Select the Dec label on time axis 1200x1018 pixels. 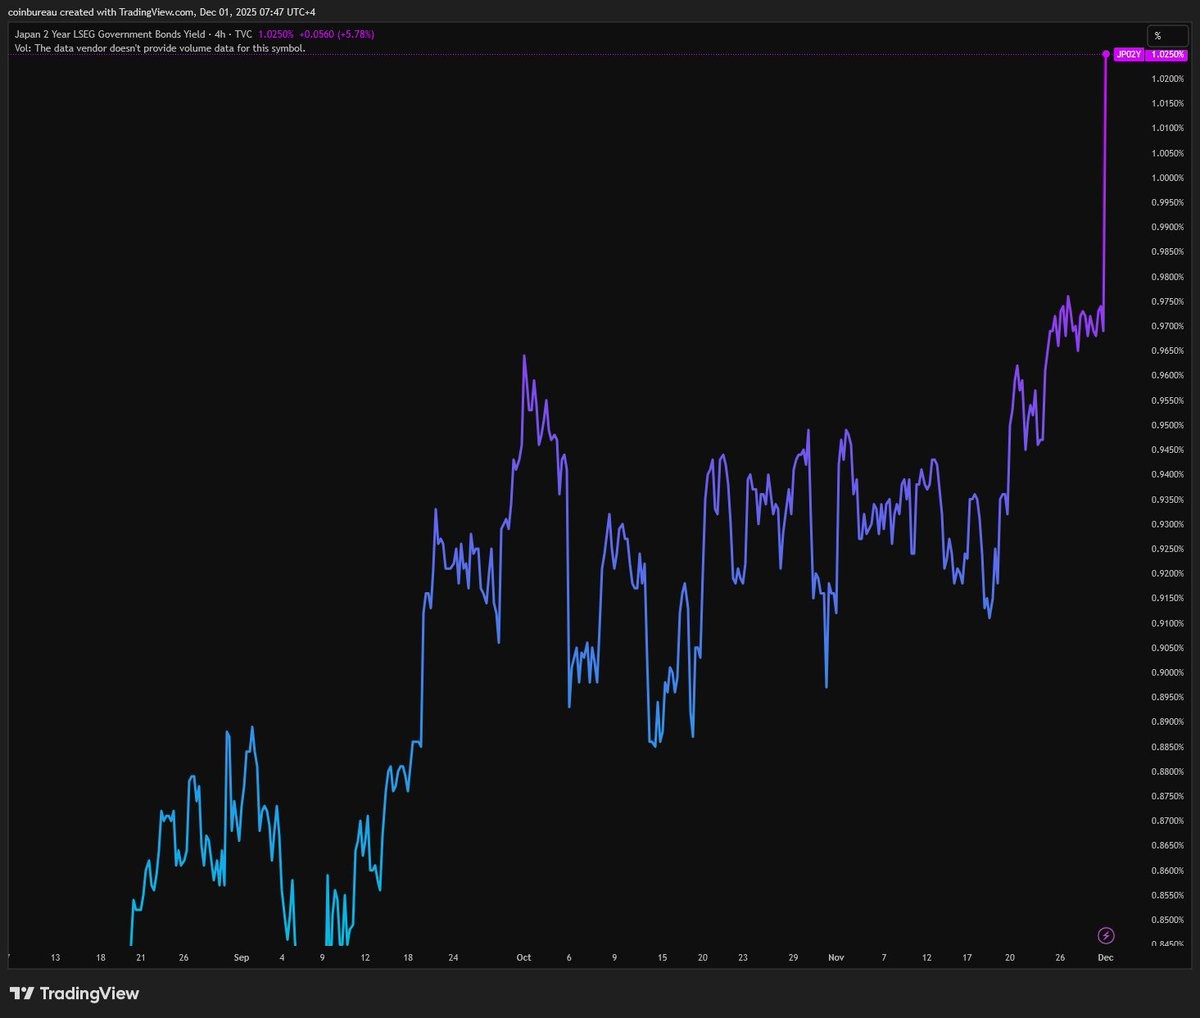1105,957
